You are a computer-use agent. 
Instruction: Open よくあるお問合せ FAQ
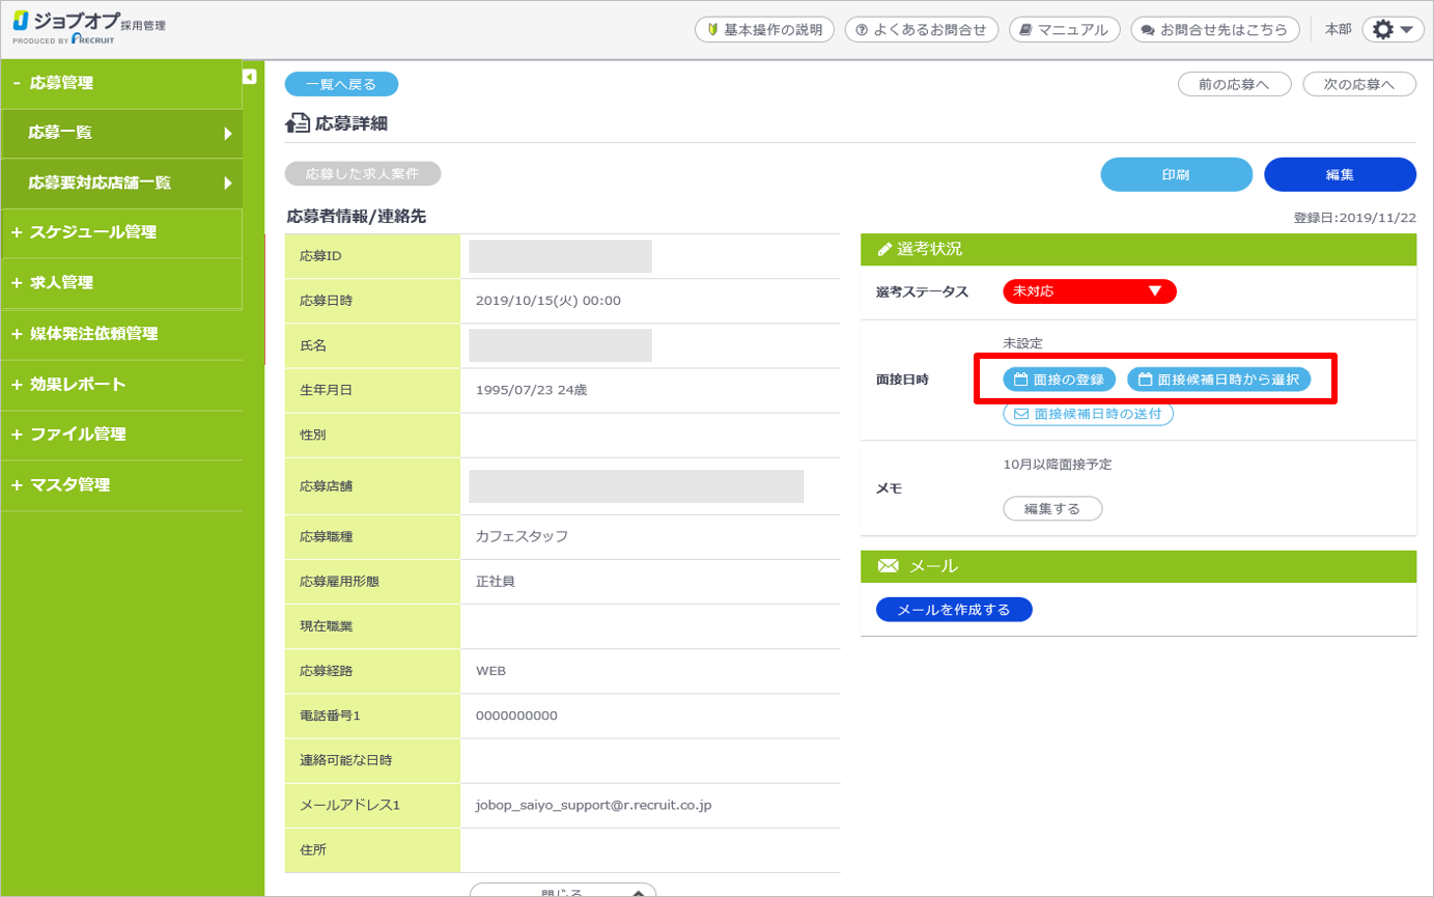(921, 30)
